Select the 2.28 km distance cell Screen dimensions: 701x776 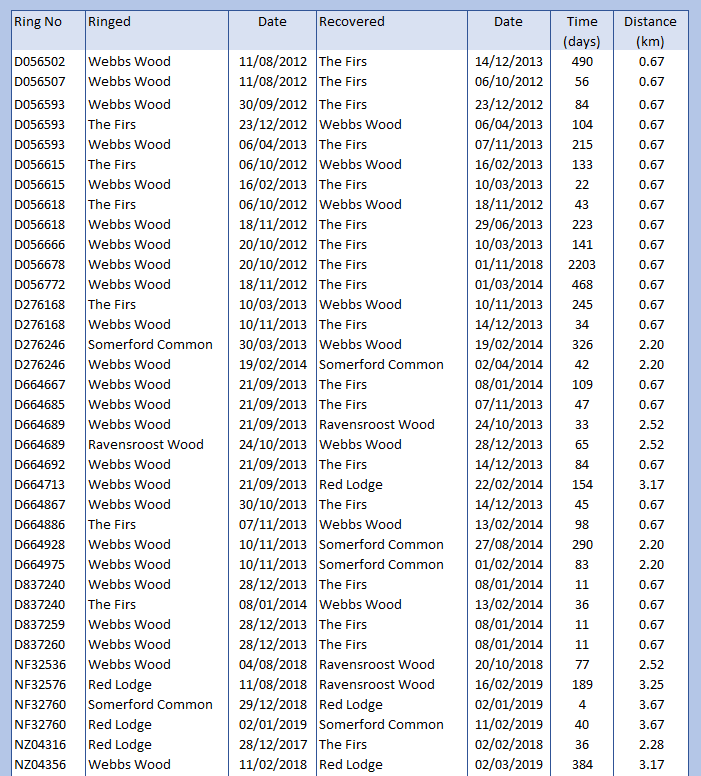tap(651, 745)
